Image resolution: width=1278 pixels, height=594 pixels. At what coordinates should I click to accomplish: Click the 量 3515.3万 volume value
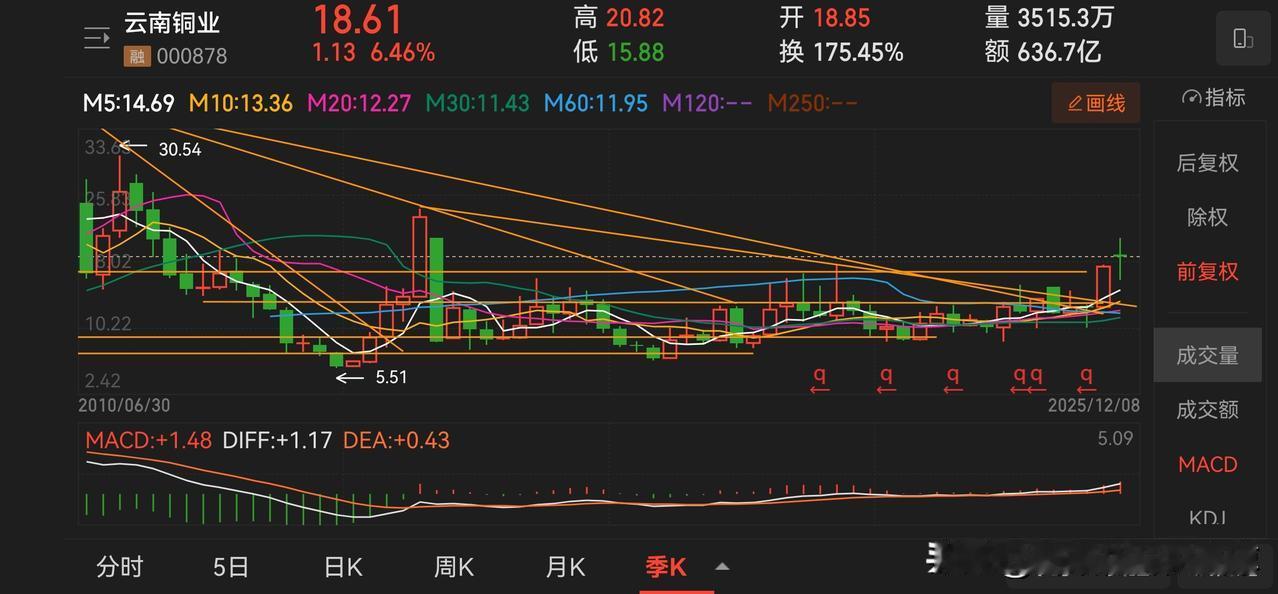click(1049, 18)
